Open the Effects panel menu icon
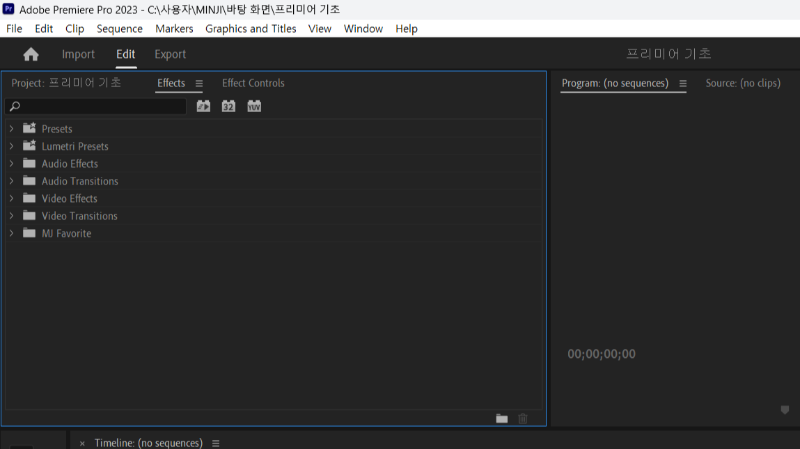 (x=199, y=84)
